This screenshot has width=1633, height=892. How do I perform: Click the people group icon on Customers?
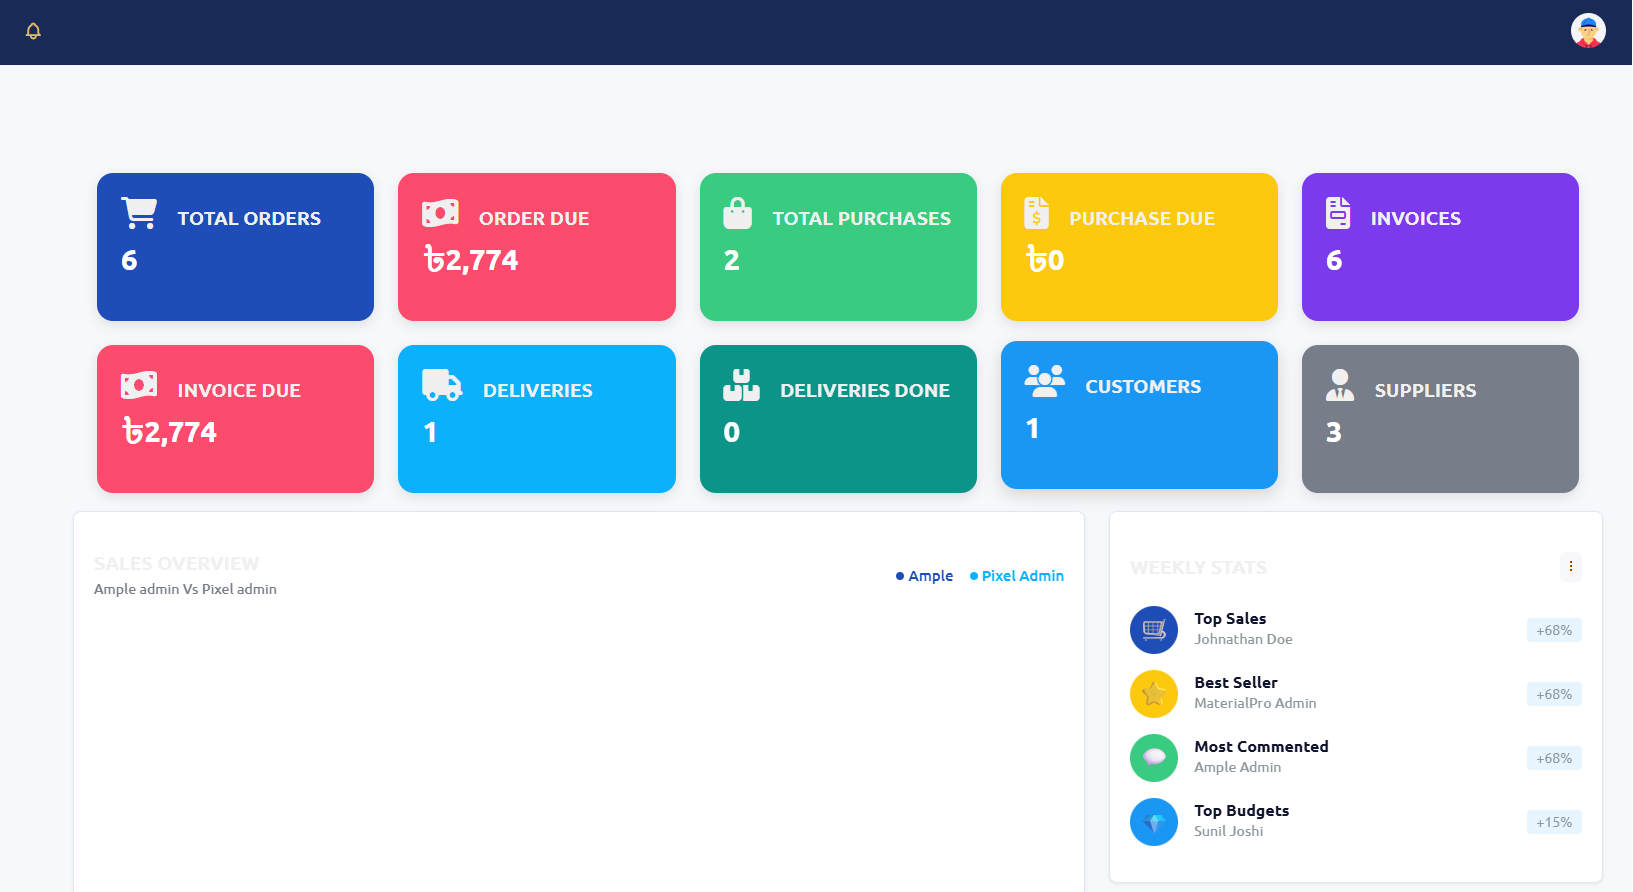[x=1045, y=381]
